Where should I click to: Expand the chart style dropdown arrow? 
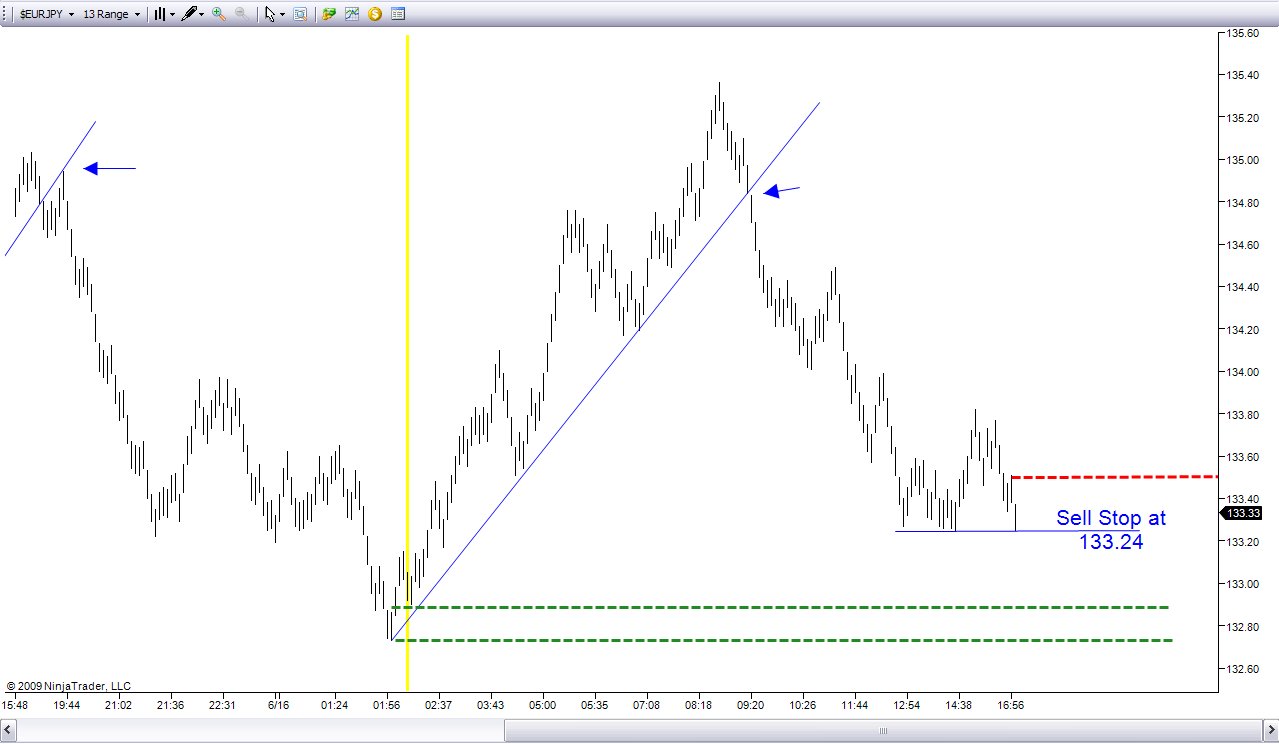click(x=173, y=15)
